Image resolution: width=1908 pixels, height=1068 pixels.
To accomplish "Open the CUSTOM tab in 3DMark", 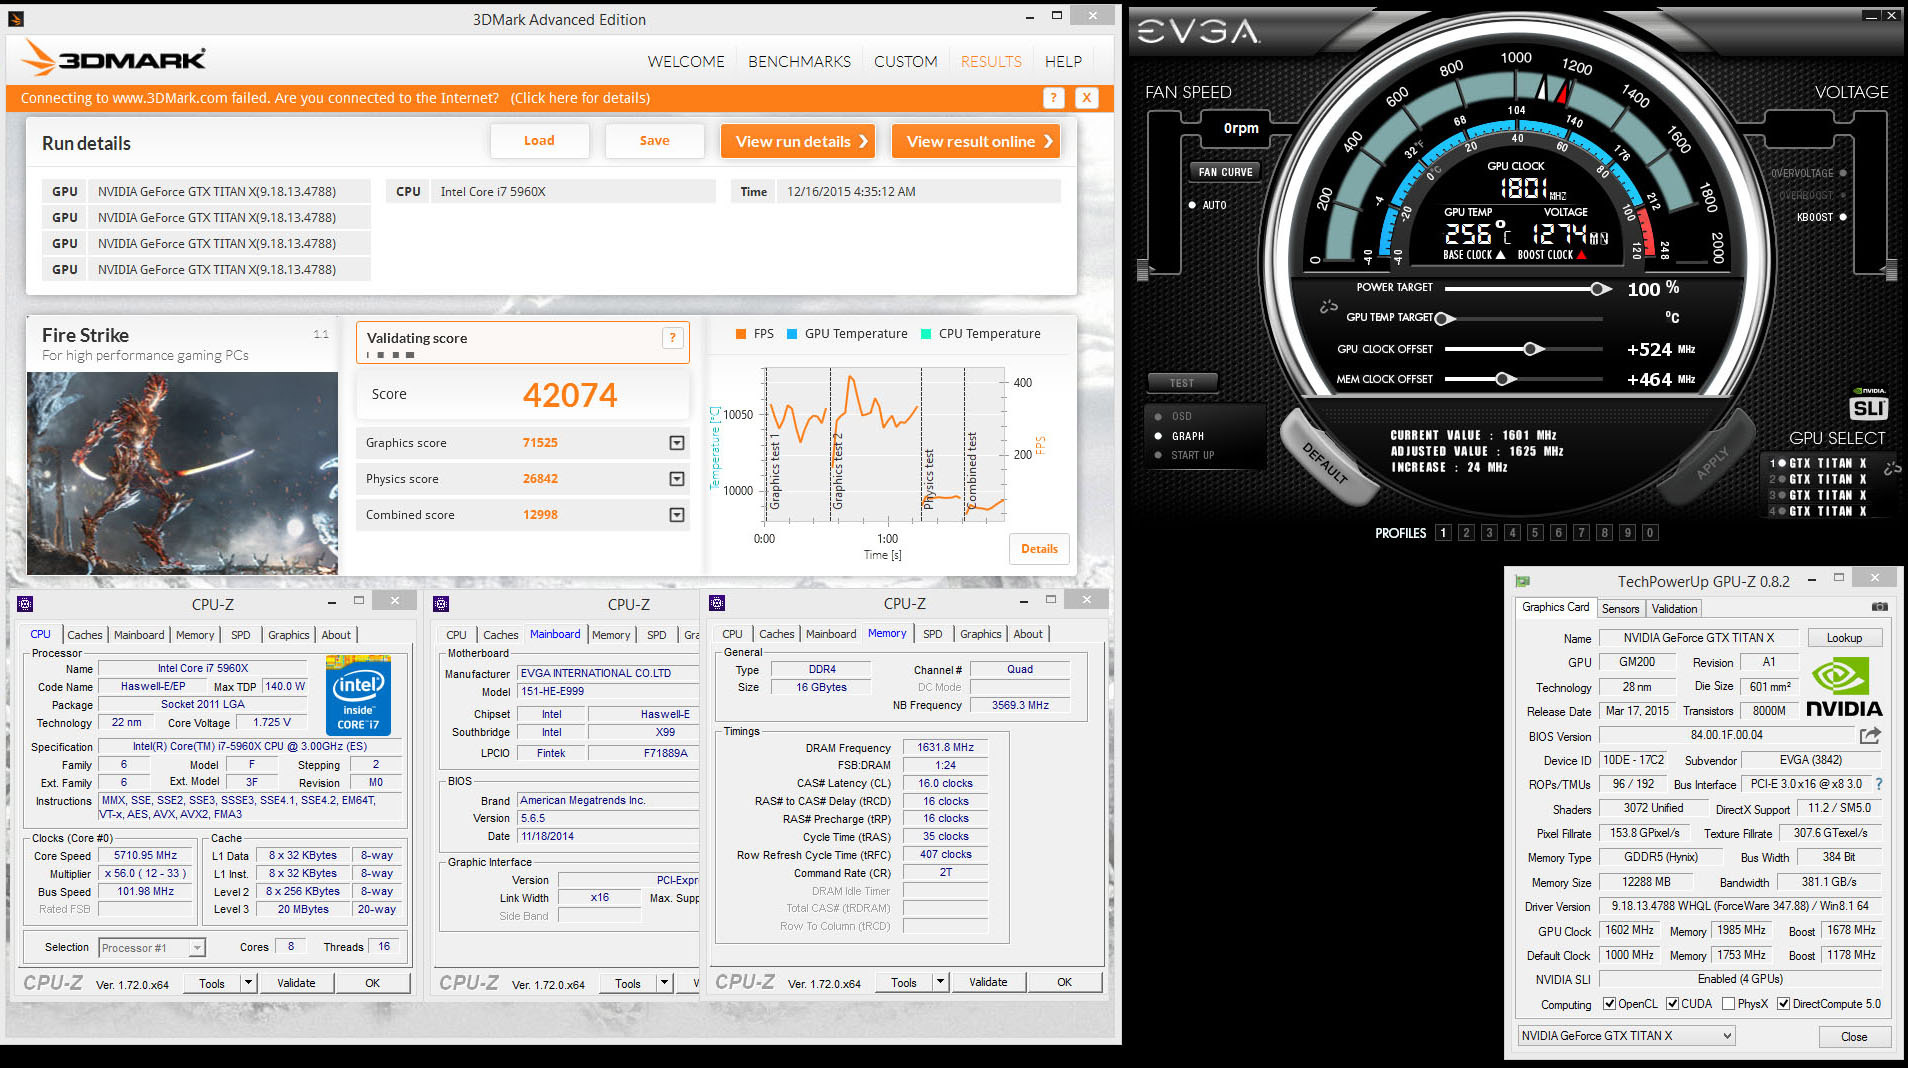I will (x=906, y=61).
